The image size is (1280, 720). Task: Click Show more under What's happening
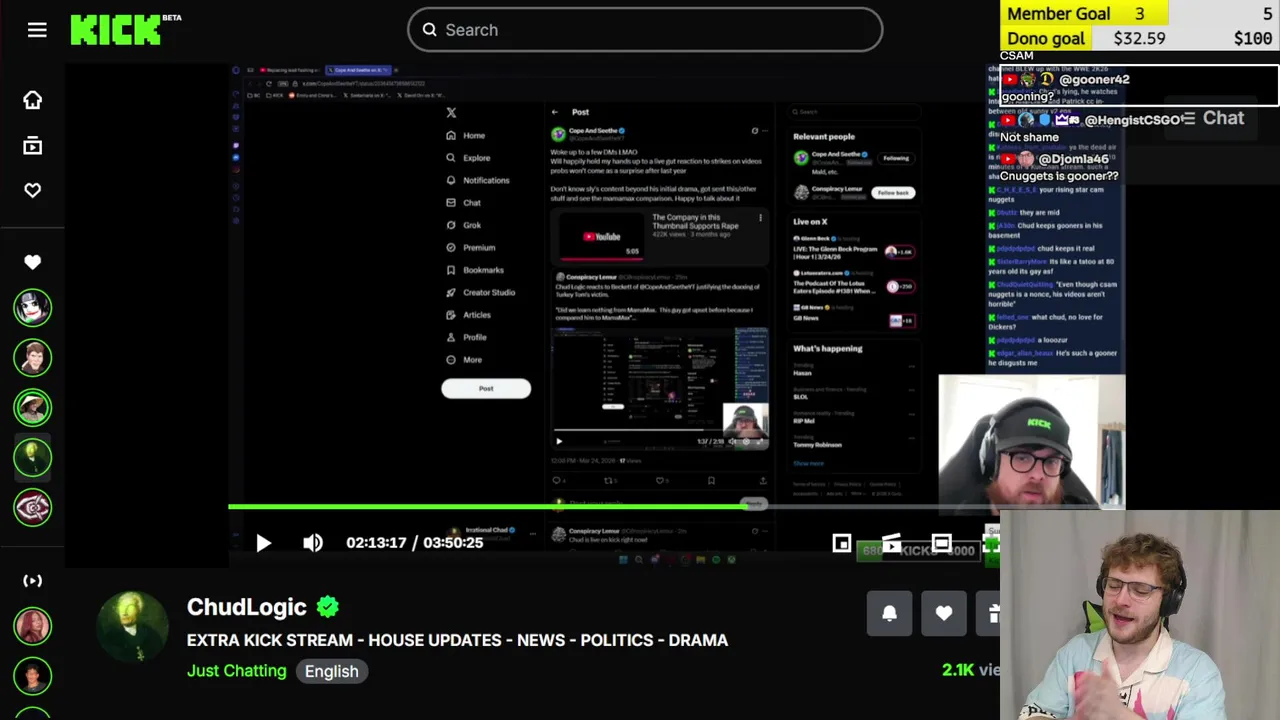[808, 463]
